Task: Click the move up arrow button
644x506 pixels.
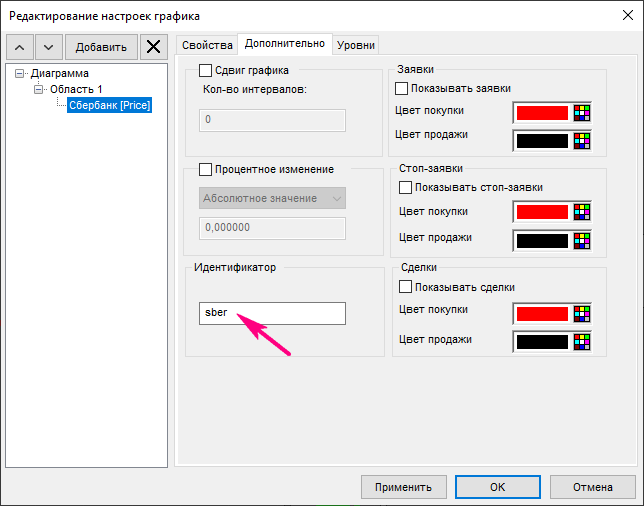Action: pos(21,47)
